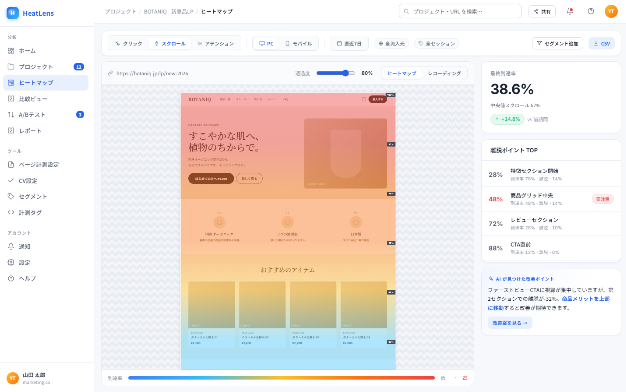This screenshot has height=392, width=626.
Task: Toggle the モバイル device view
Action: [299, 44]
